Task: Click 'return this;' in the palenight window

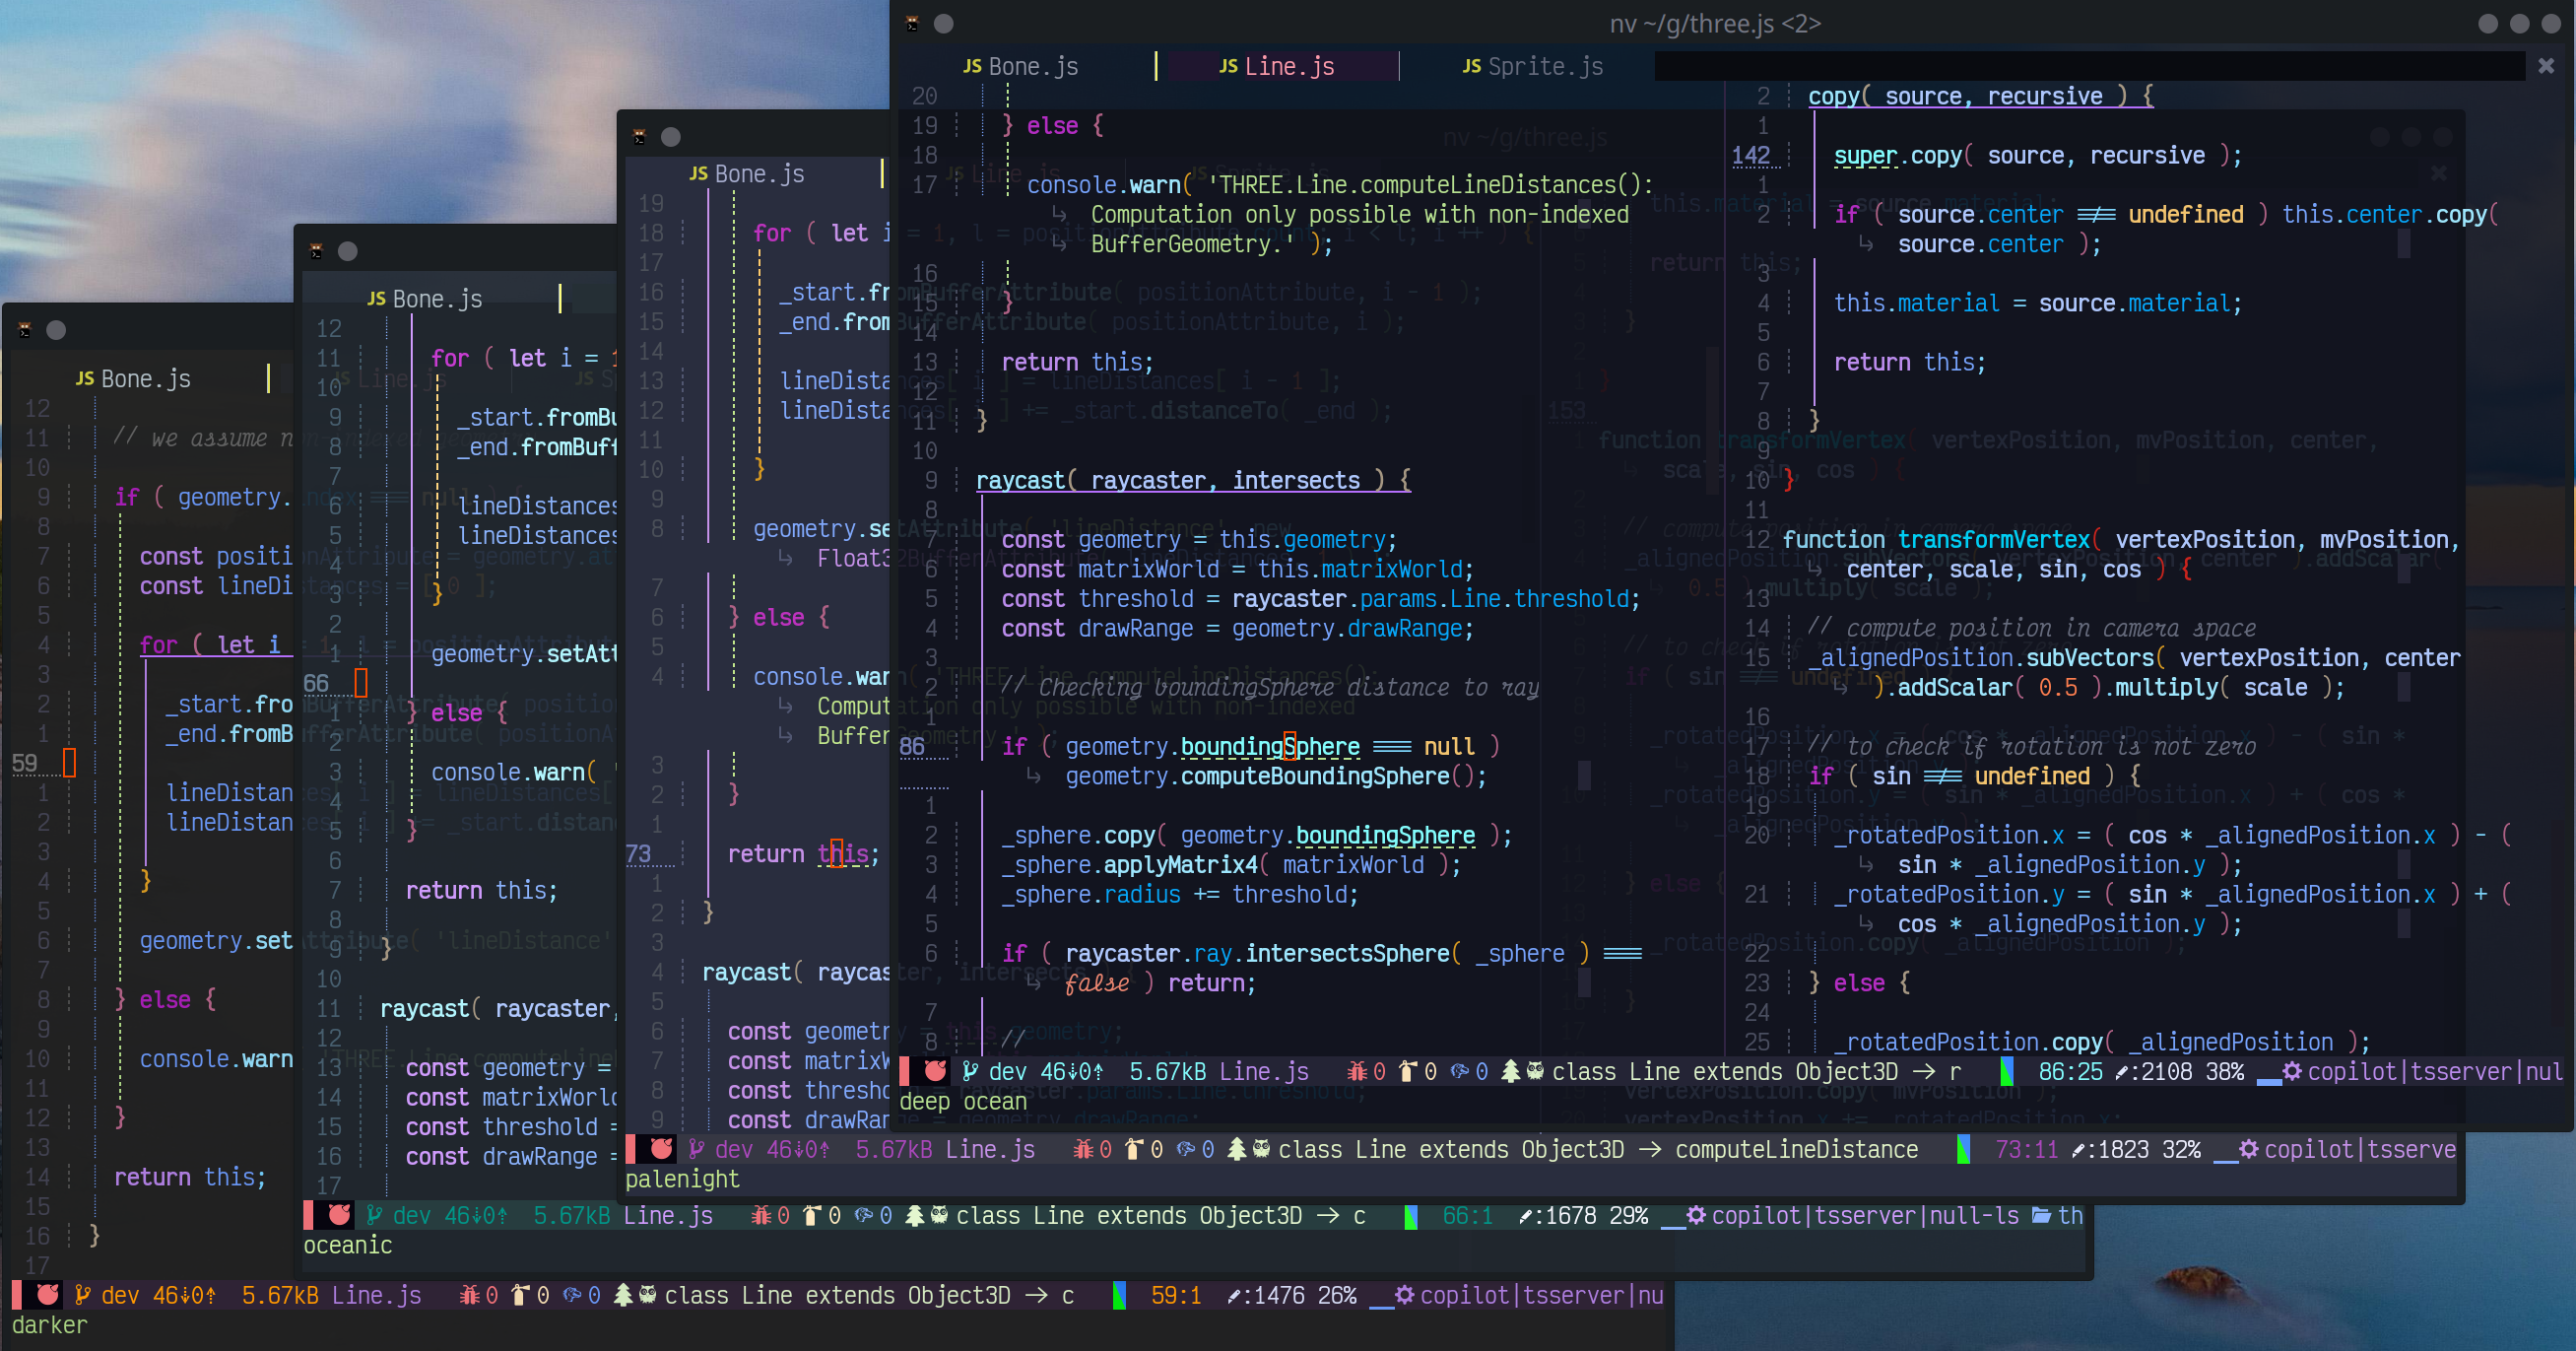Action: point(803,853)
